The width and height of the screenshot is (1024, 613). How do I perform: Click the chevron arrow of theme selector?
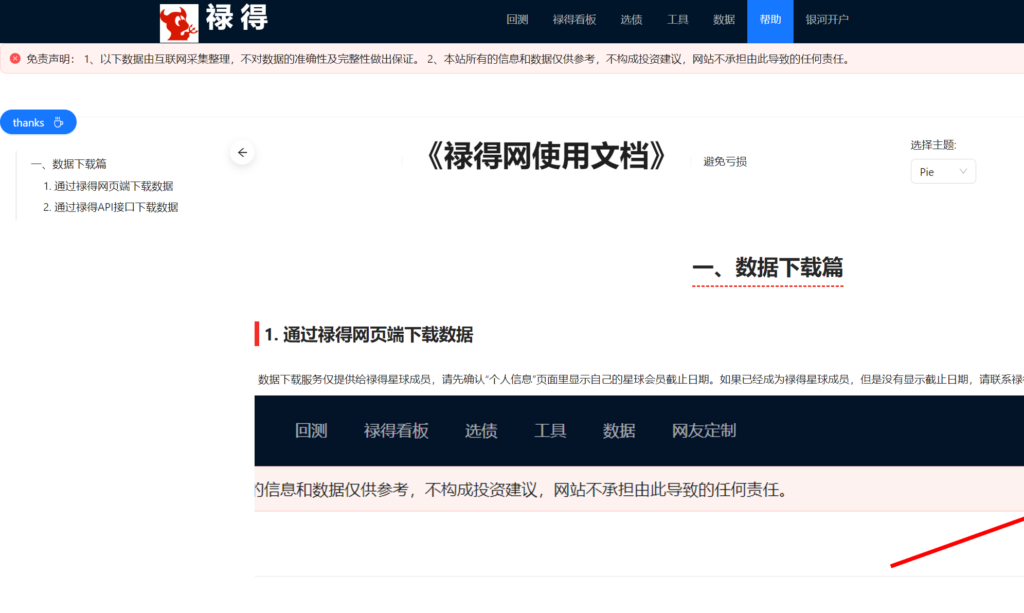963,172
